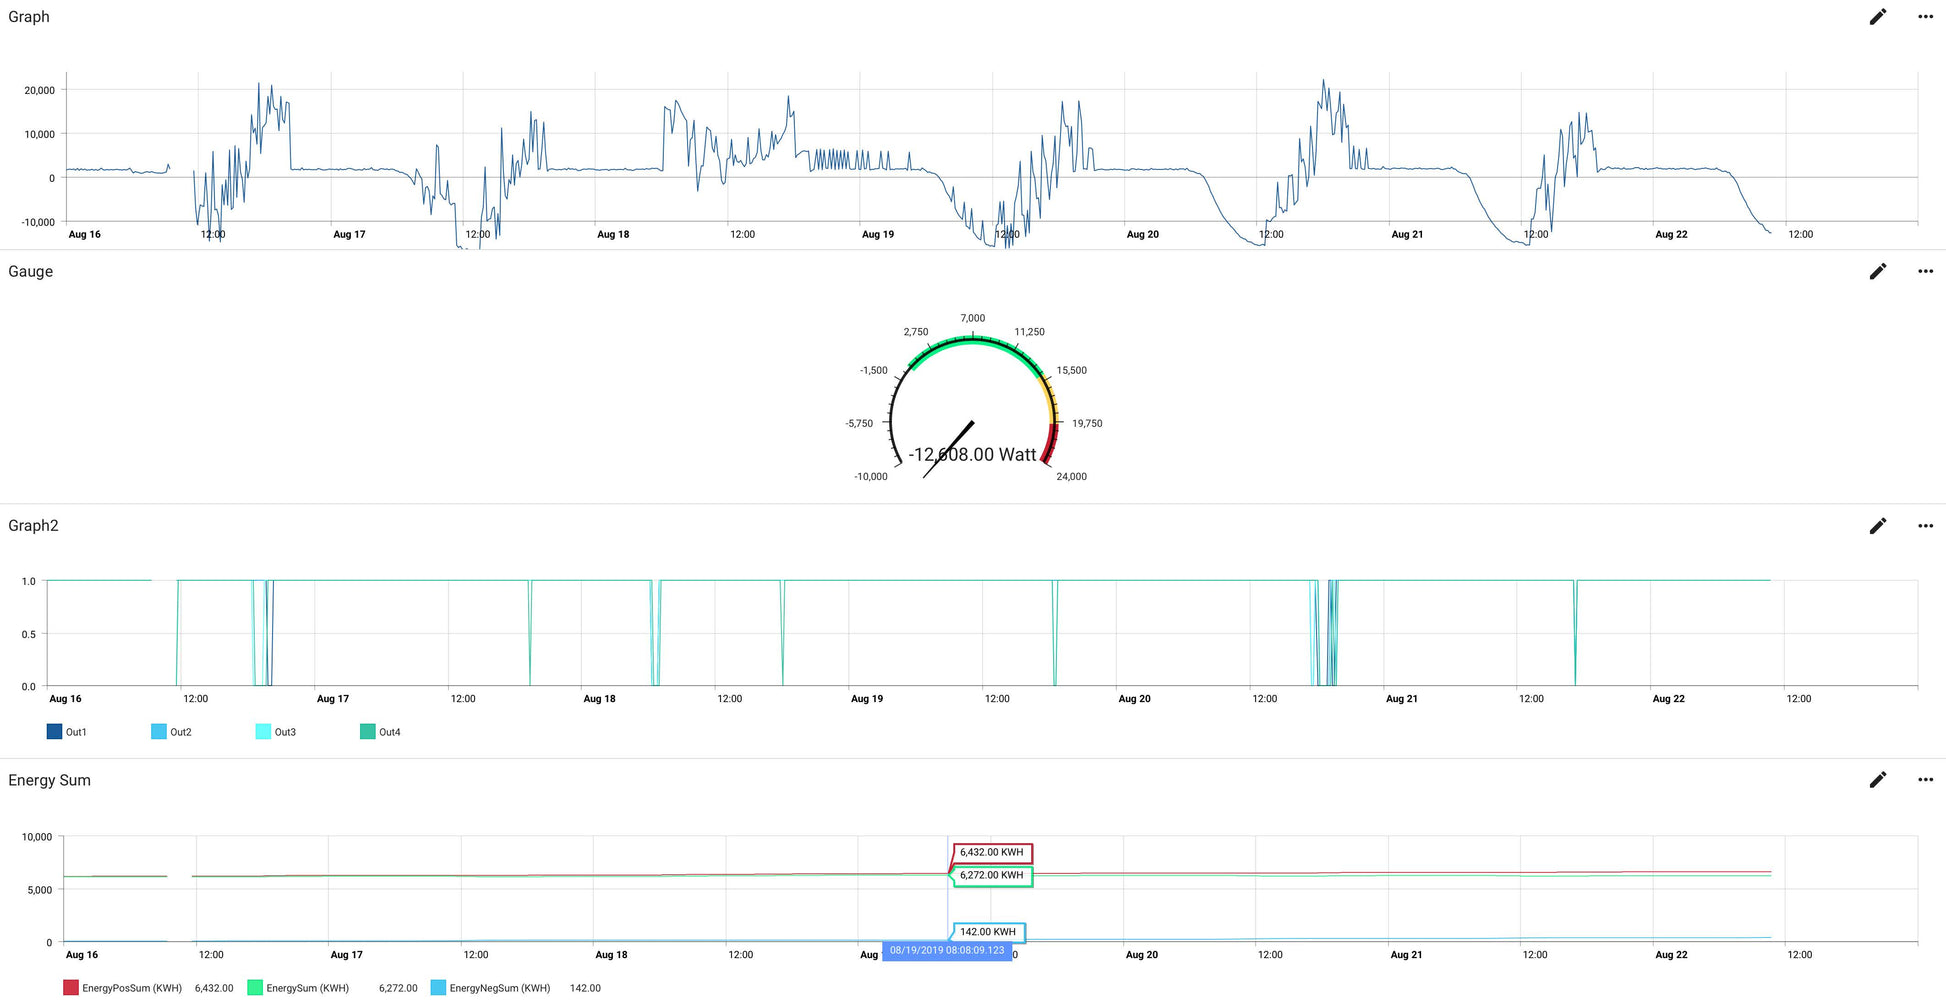
Task: Click the 08/19/2019 timestamp marker
Action: click(946, 950)
